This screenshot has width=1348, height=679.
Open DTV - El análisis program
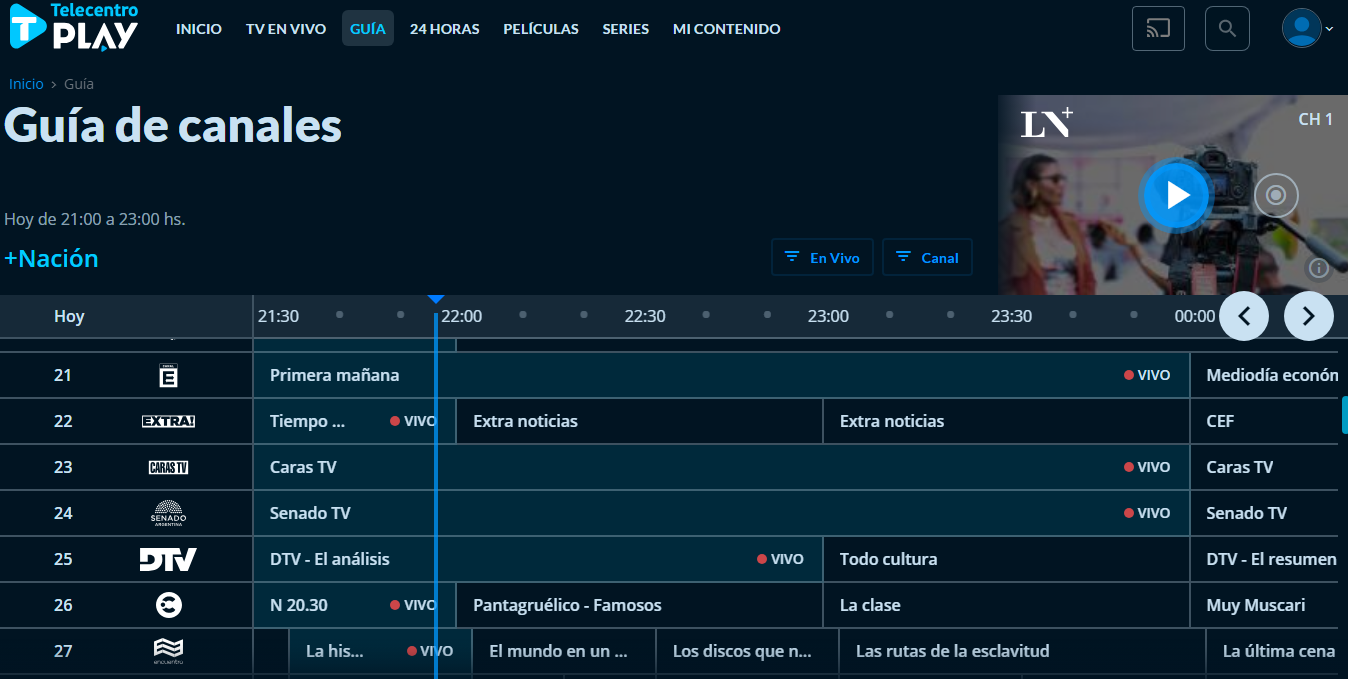click(538, 560)
